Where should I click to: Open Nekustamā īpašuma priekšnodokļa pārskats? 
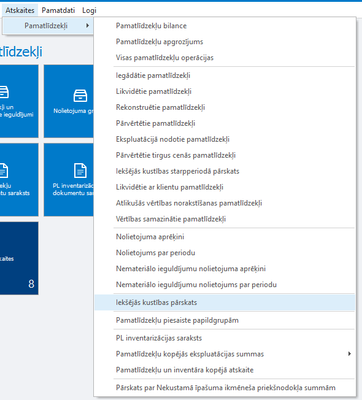click(x=225, y=388)
